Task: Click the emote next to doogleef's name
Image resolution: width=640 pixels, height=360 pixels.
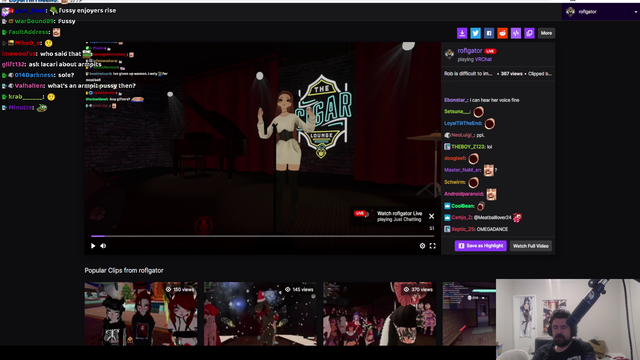Action: (473, 158)
